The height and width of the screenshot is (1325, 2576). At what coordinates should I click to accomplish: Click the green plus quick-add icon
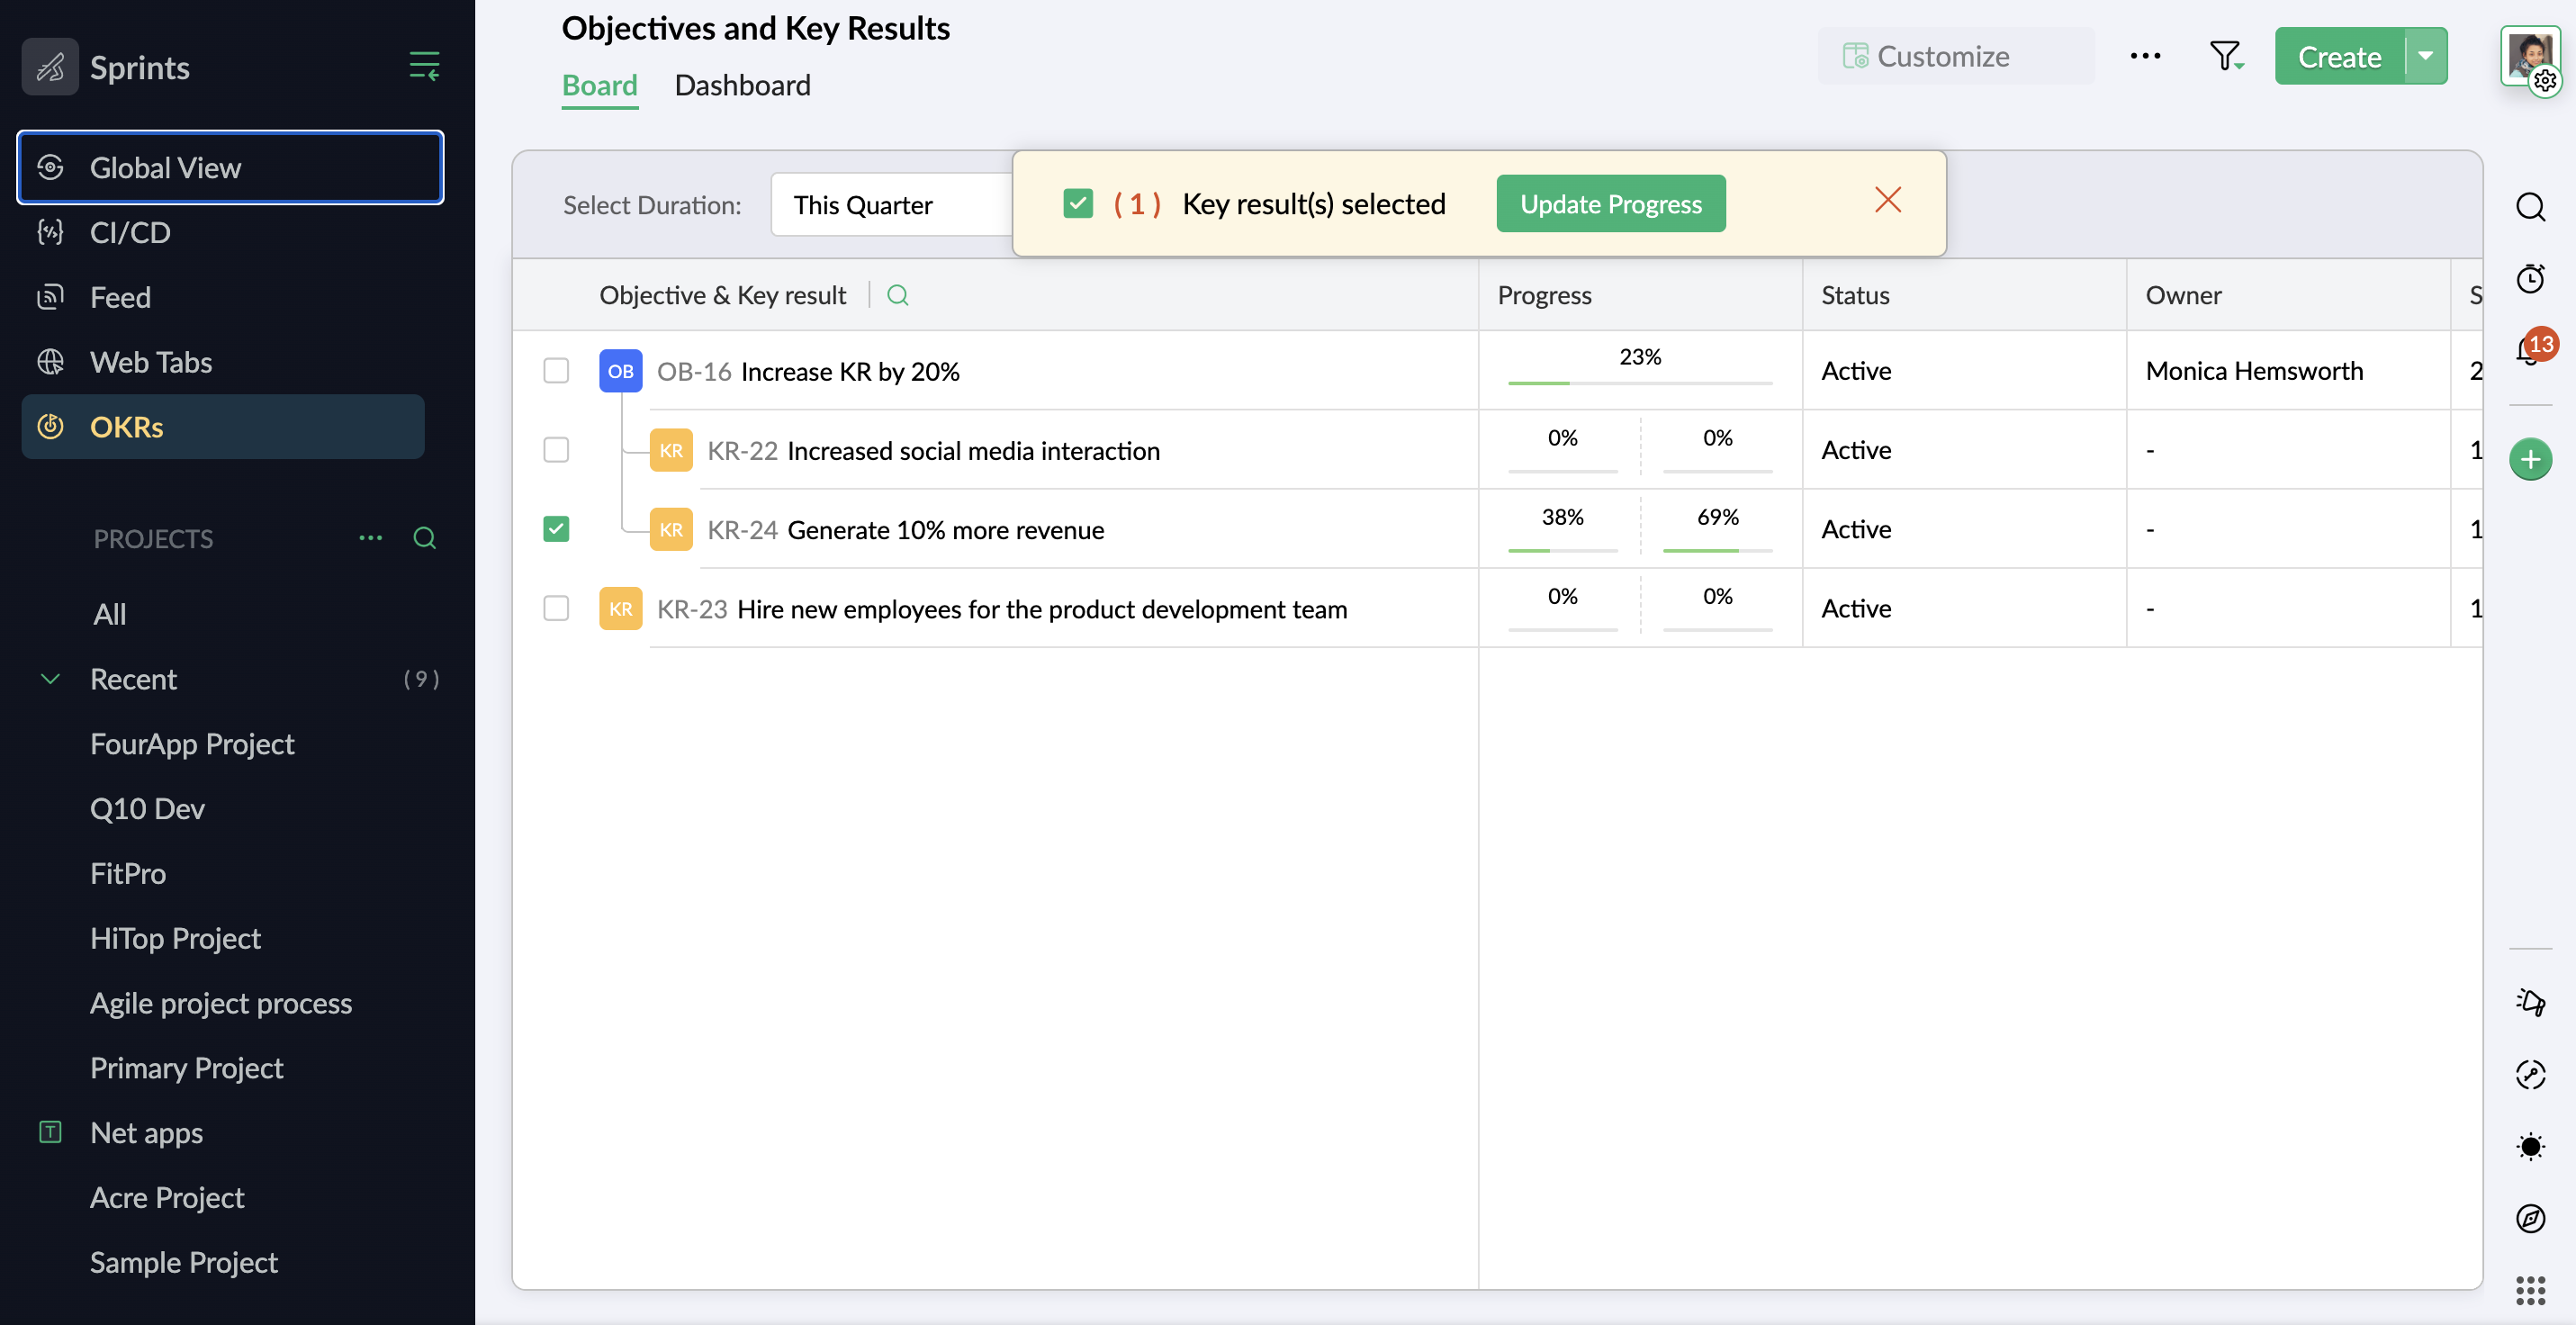point(2530,459)
